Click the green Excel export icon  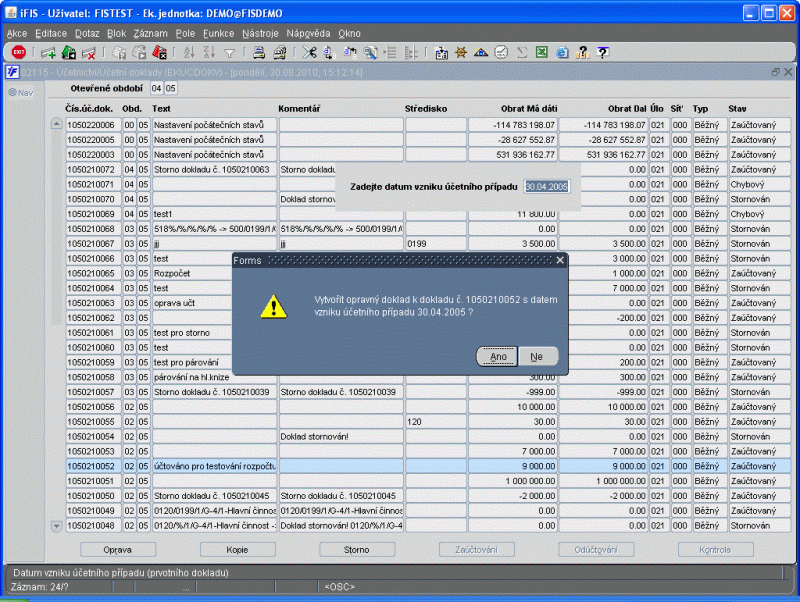(542, 52)
